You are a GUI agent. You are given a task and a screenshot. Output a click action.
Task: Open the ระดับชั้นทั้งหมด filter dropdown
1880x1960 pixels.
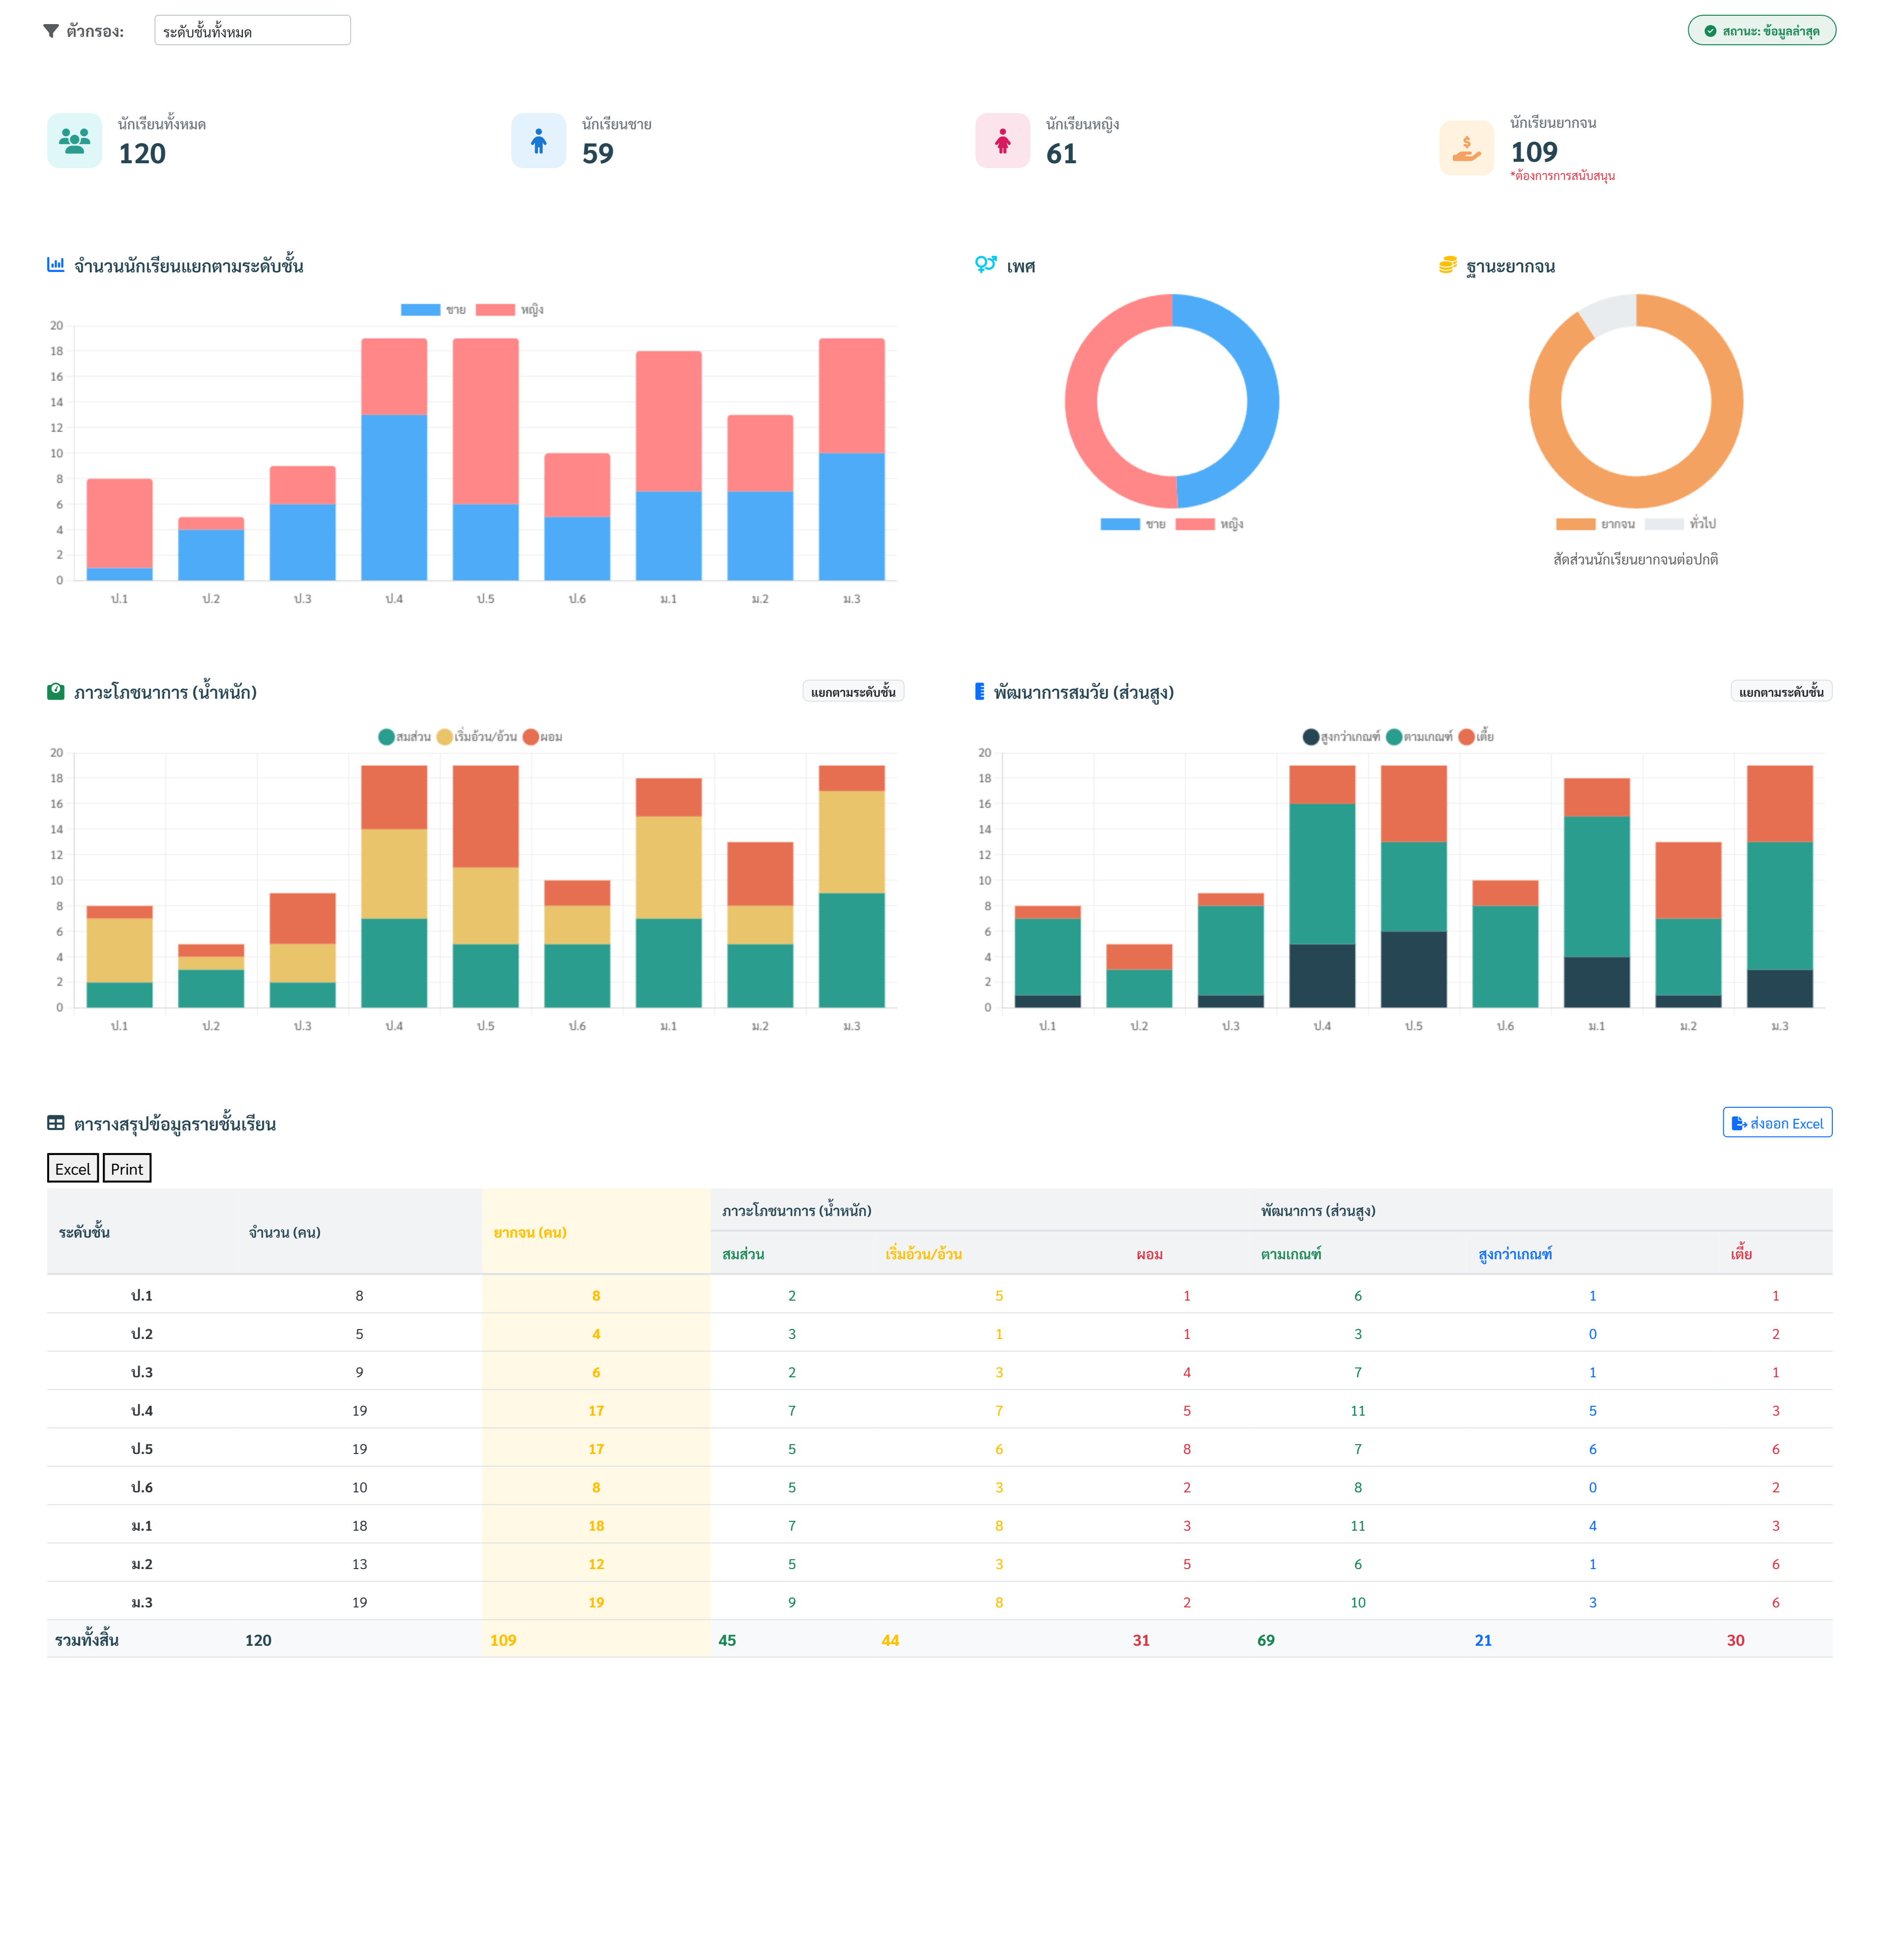[252, 31]
